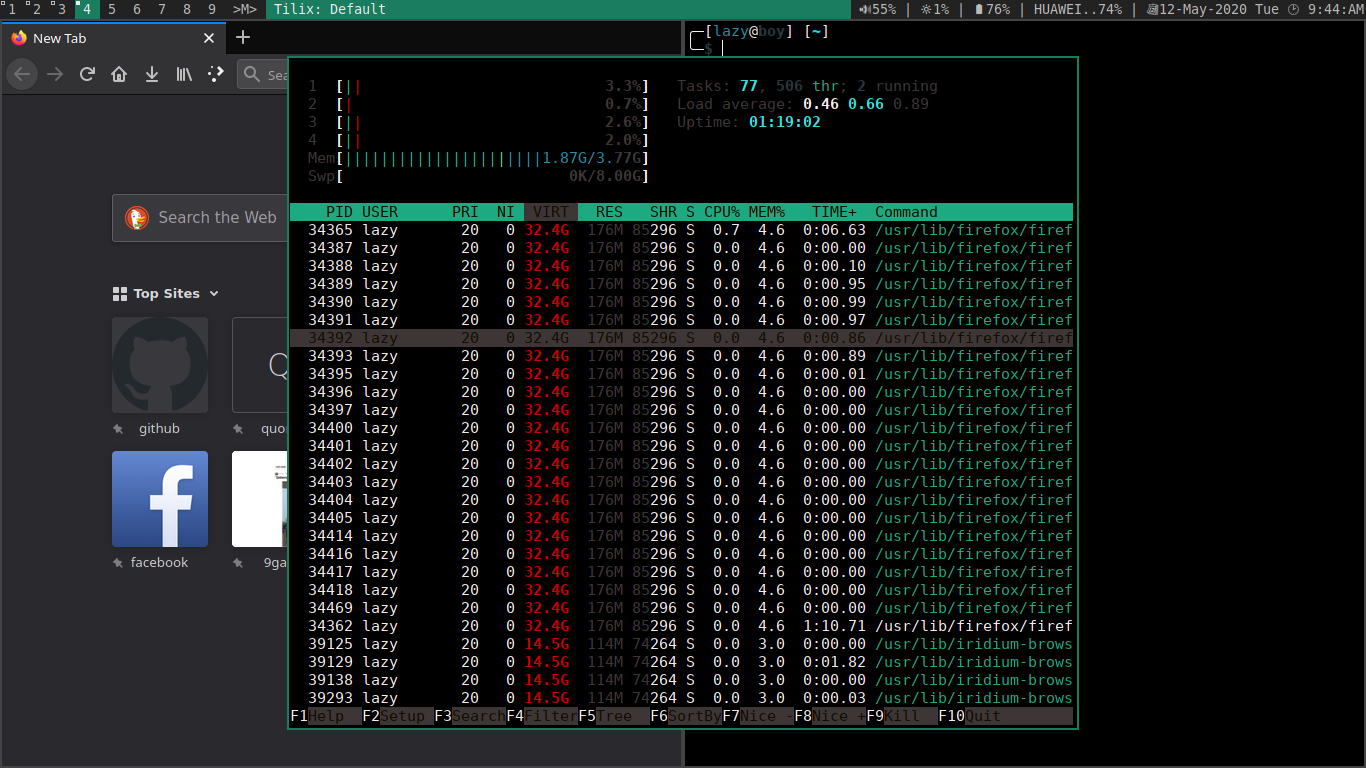Click the HUAWEI wifi 74% indicator
Screen dimensions: 1366x768
[1077, 9]
